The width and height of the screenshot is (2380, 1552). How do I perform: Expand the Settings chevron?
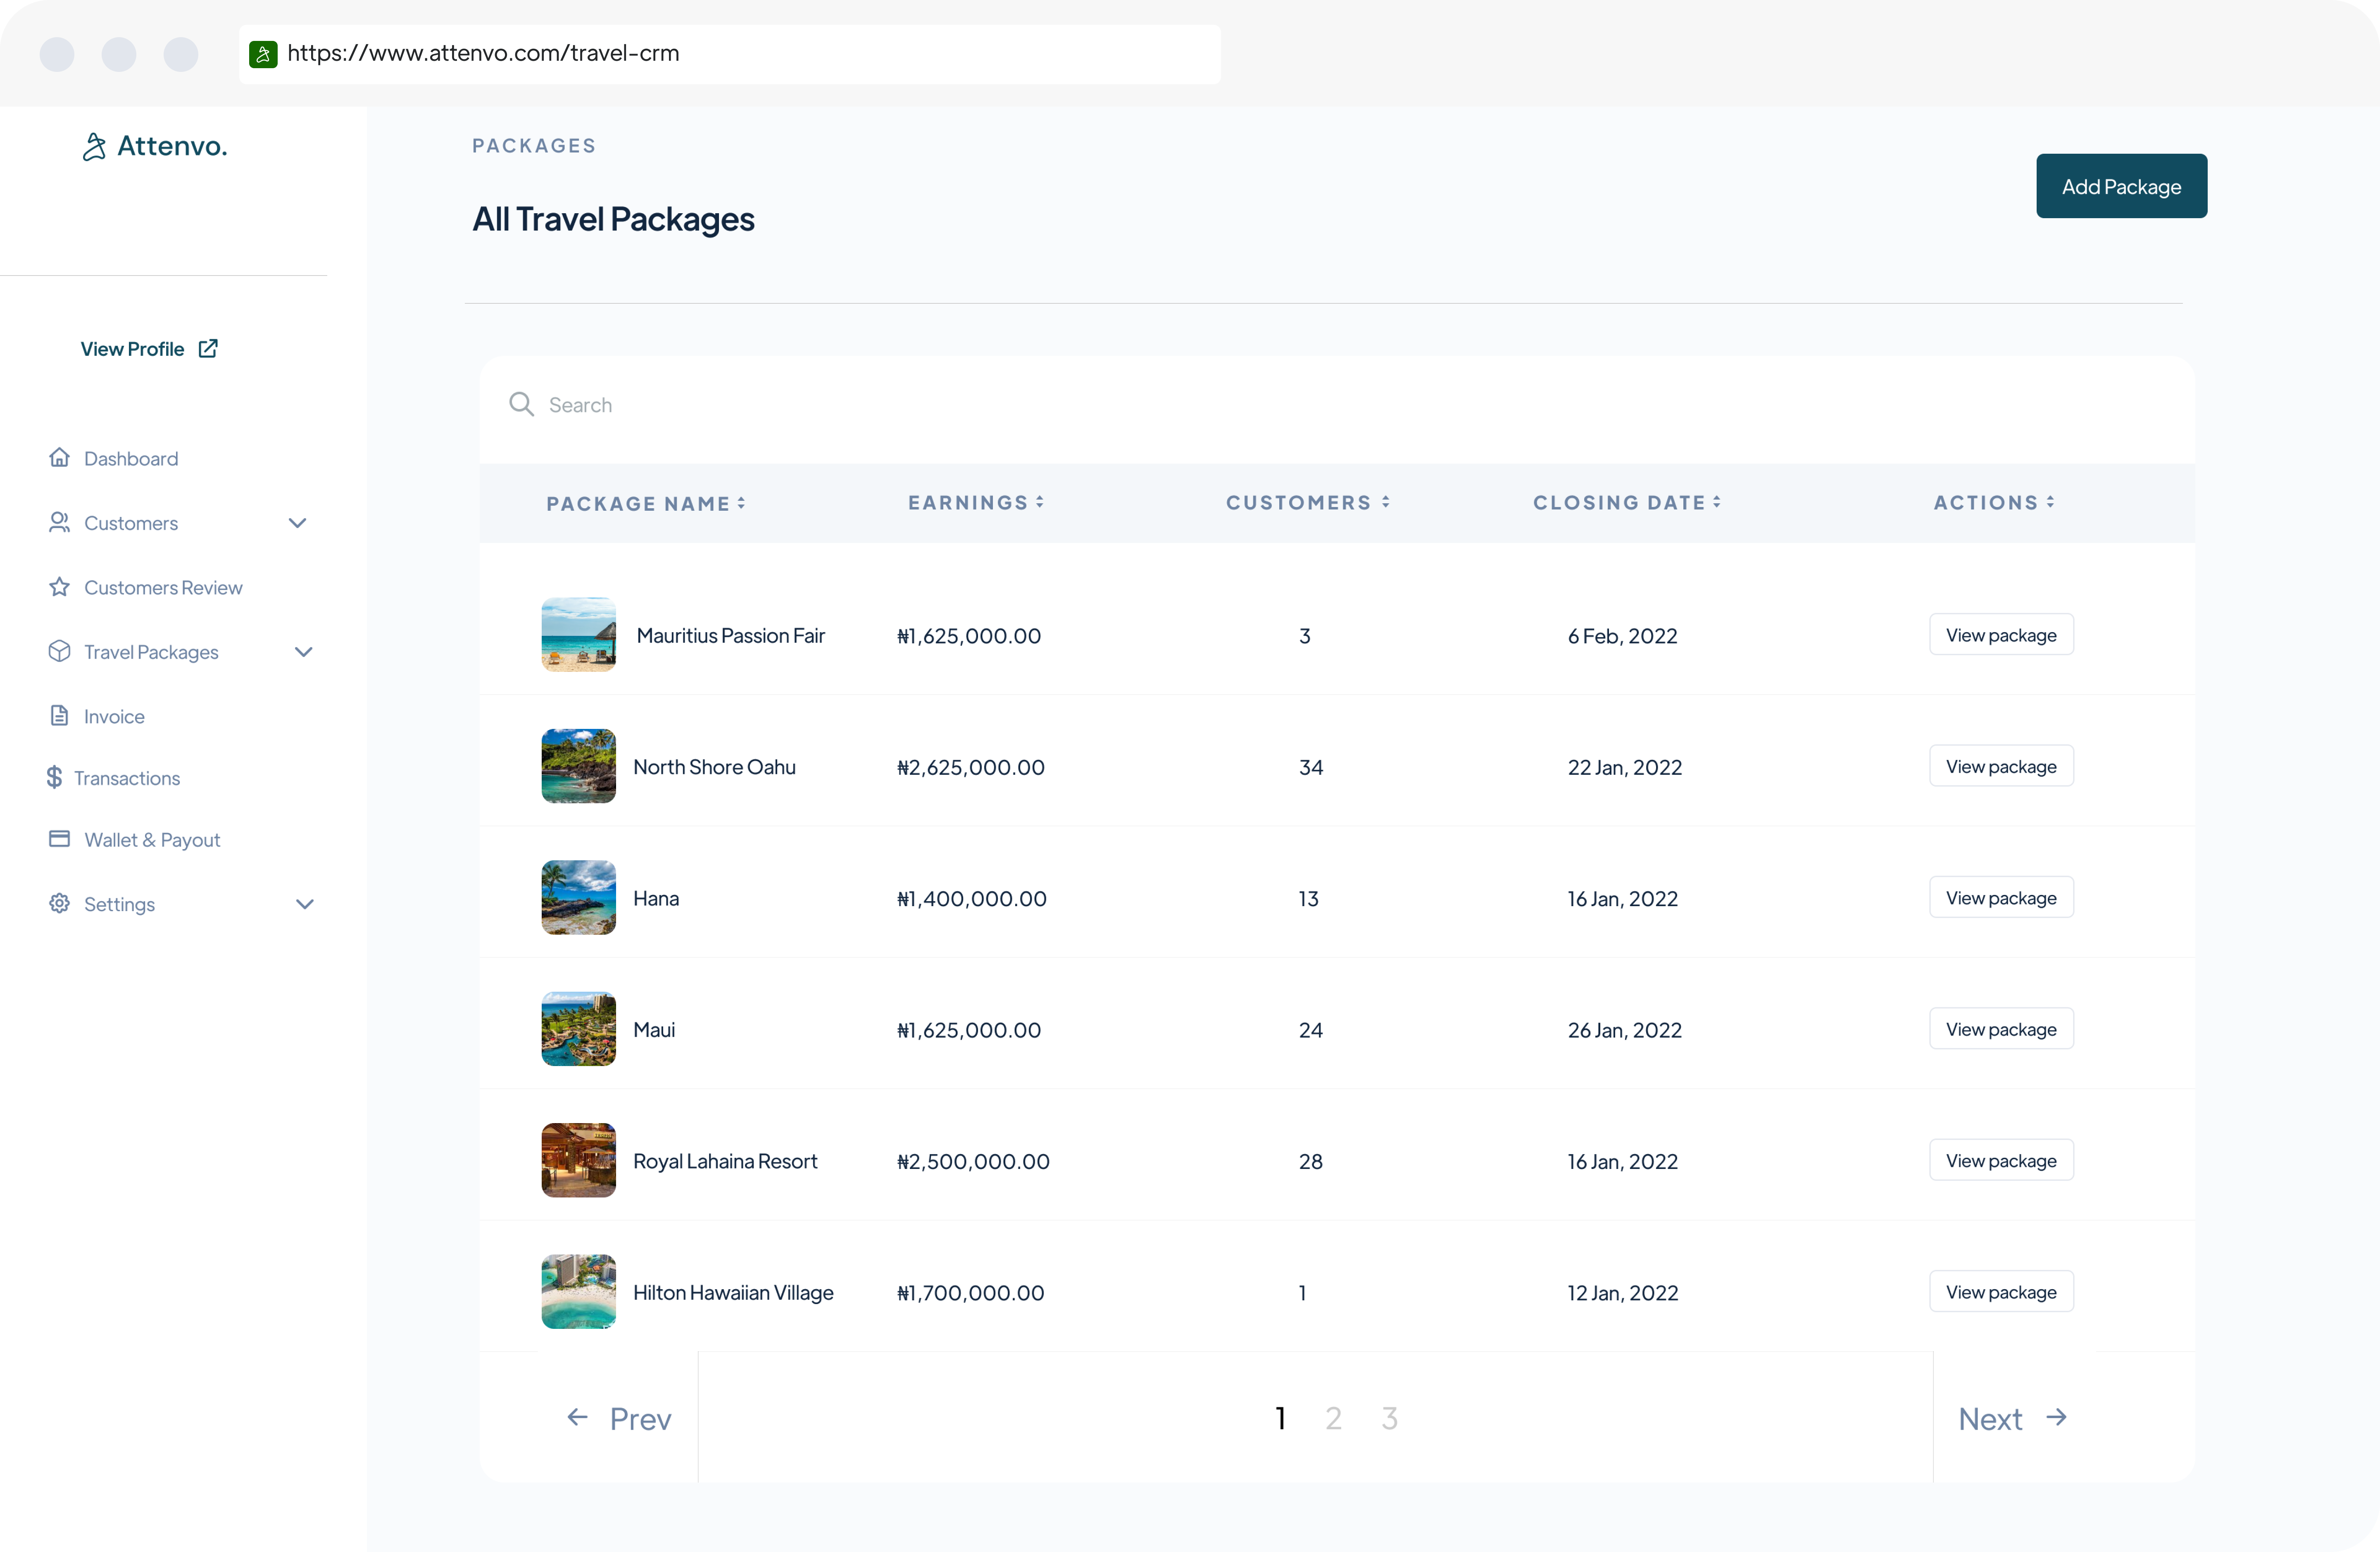[x=305, y=904]
